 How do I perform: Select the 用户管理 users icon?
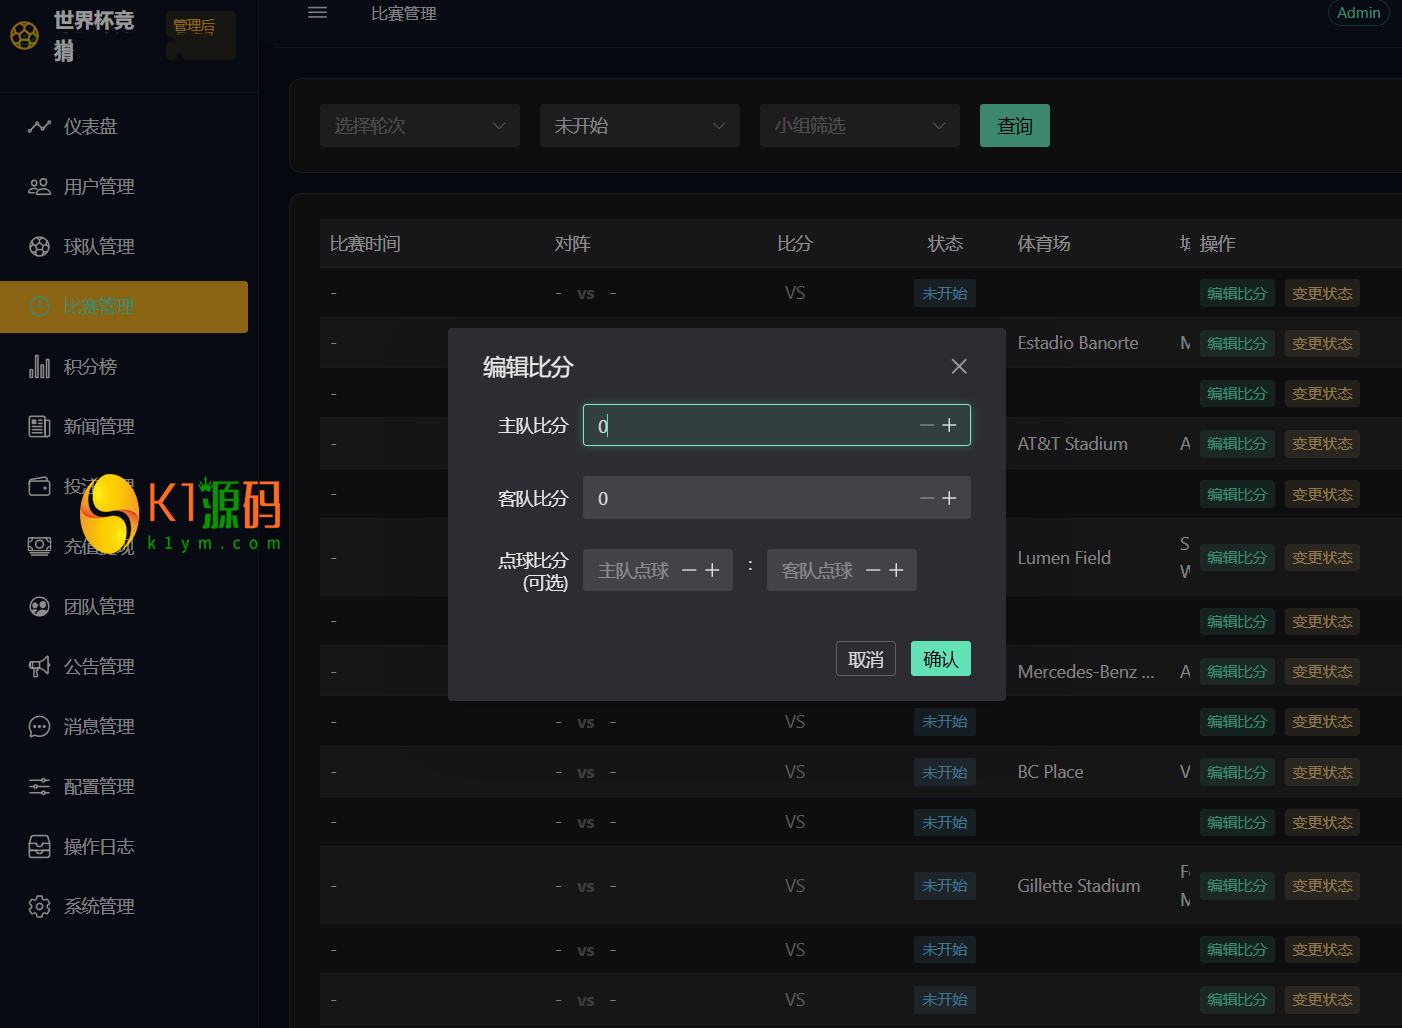[39, 186]
